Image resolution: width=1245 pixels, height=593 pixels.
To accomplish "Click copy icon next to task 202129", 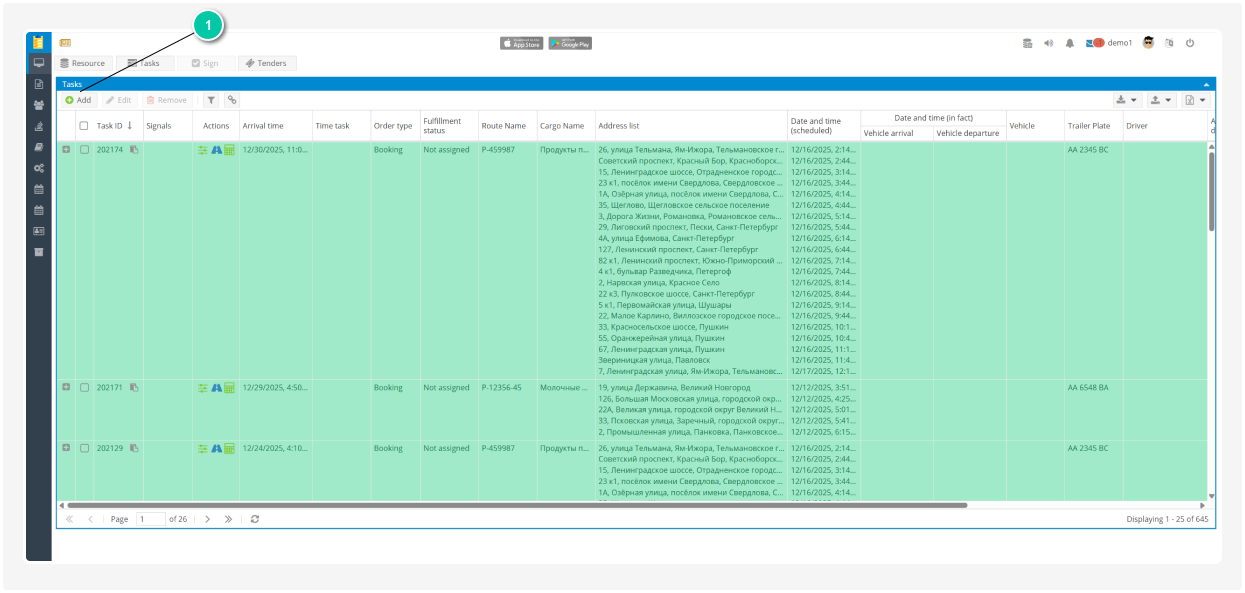I will 134,448.
